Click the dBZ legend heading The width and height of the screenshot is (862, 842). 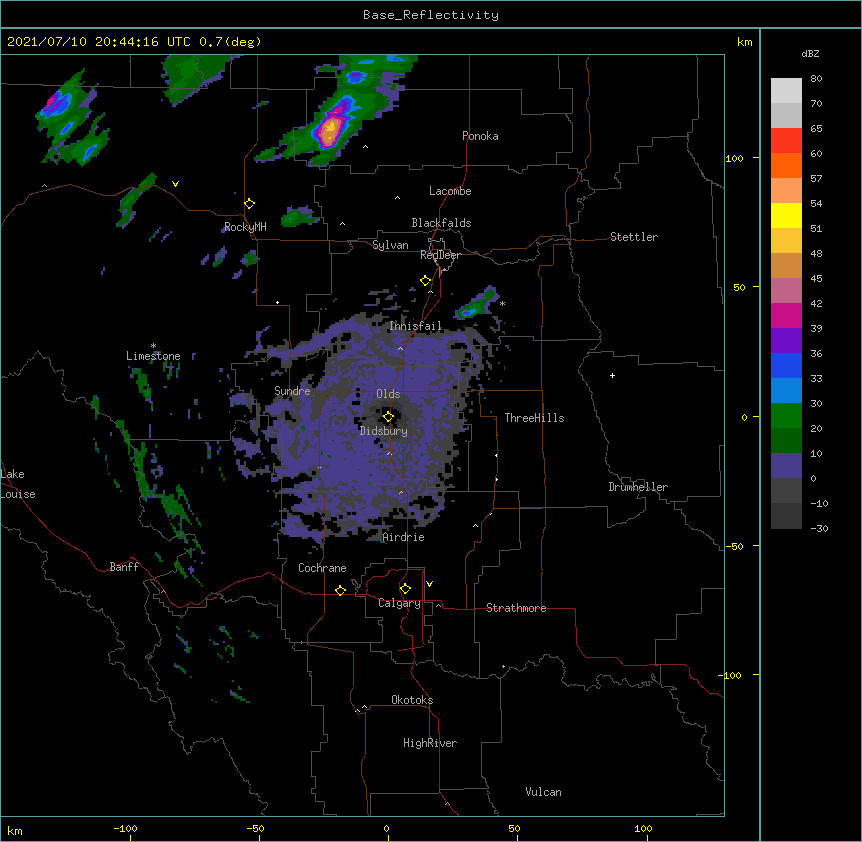pyautogui.click(x=810, y=54)
